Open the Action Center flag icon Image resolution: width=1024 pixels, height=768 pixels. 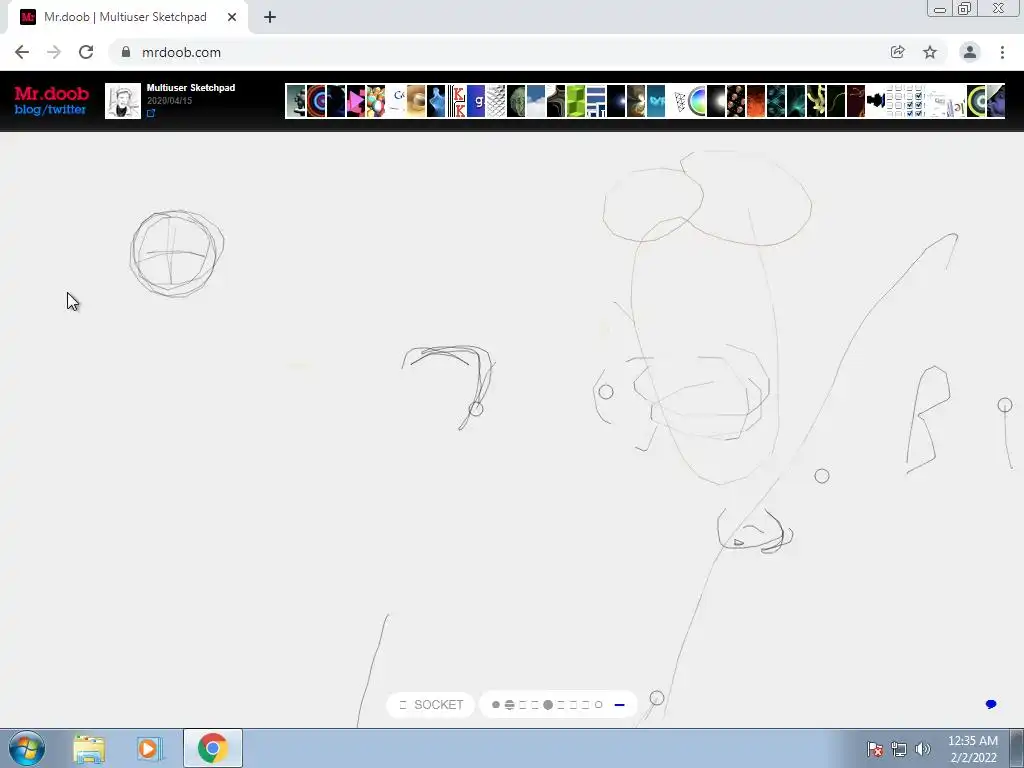pyautogui.click(x=874, y=749)
